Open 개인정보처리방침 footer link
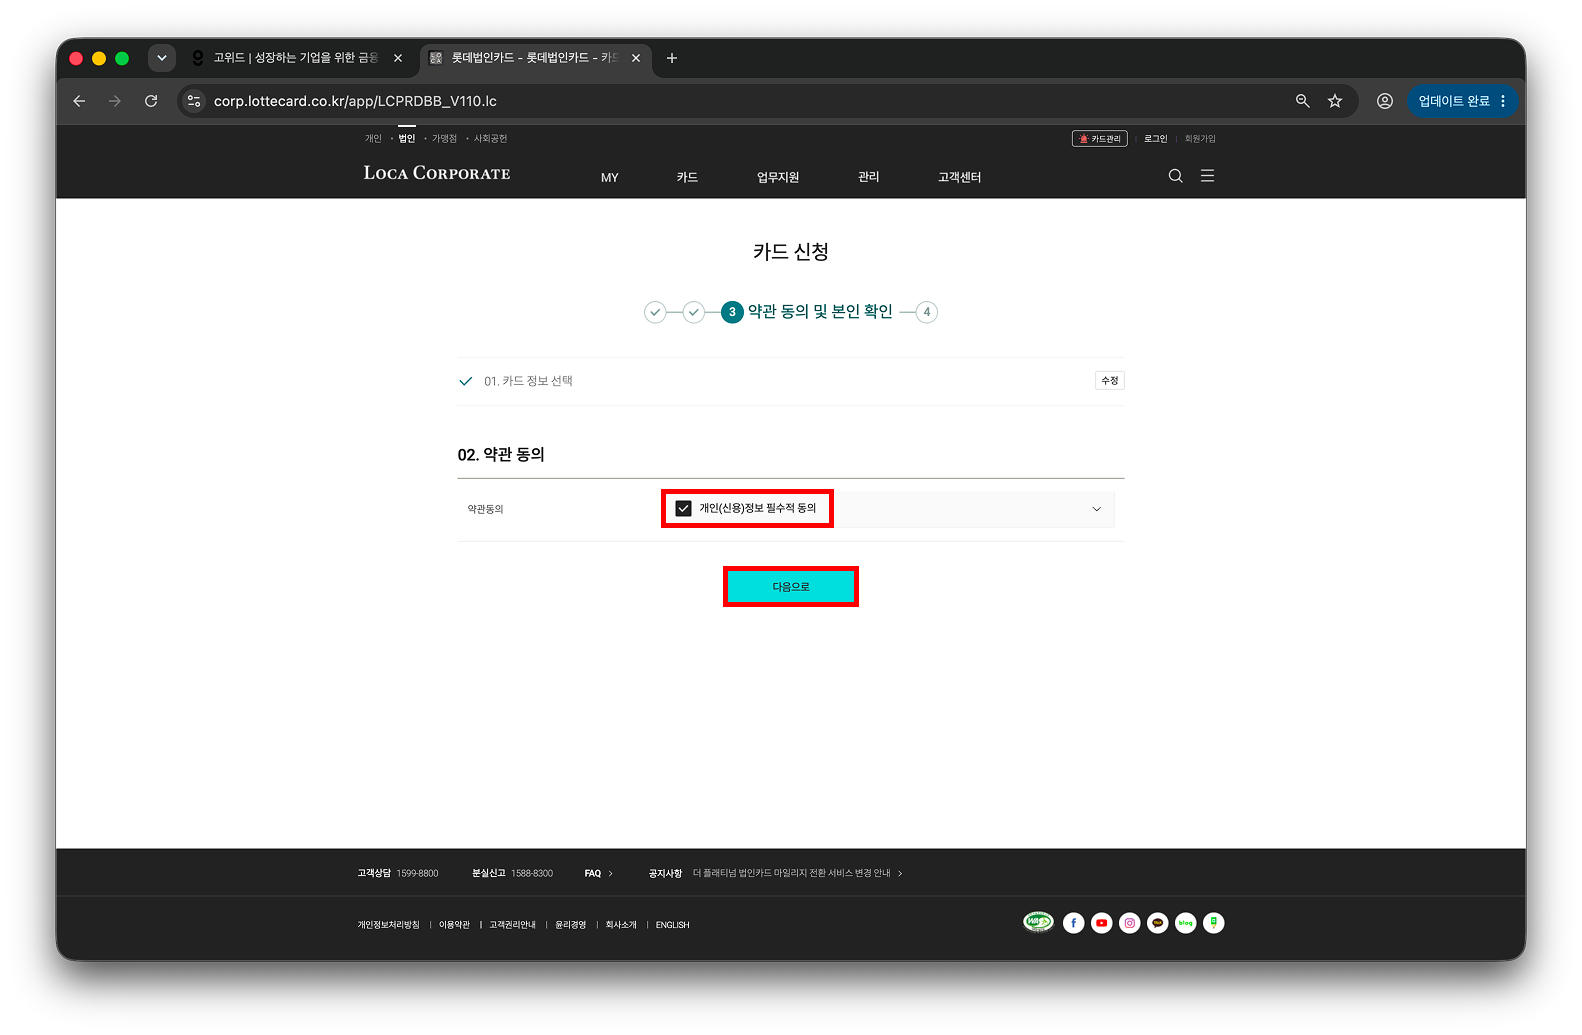 pyautogui.click(x=389, y=925)
